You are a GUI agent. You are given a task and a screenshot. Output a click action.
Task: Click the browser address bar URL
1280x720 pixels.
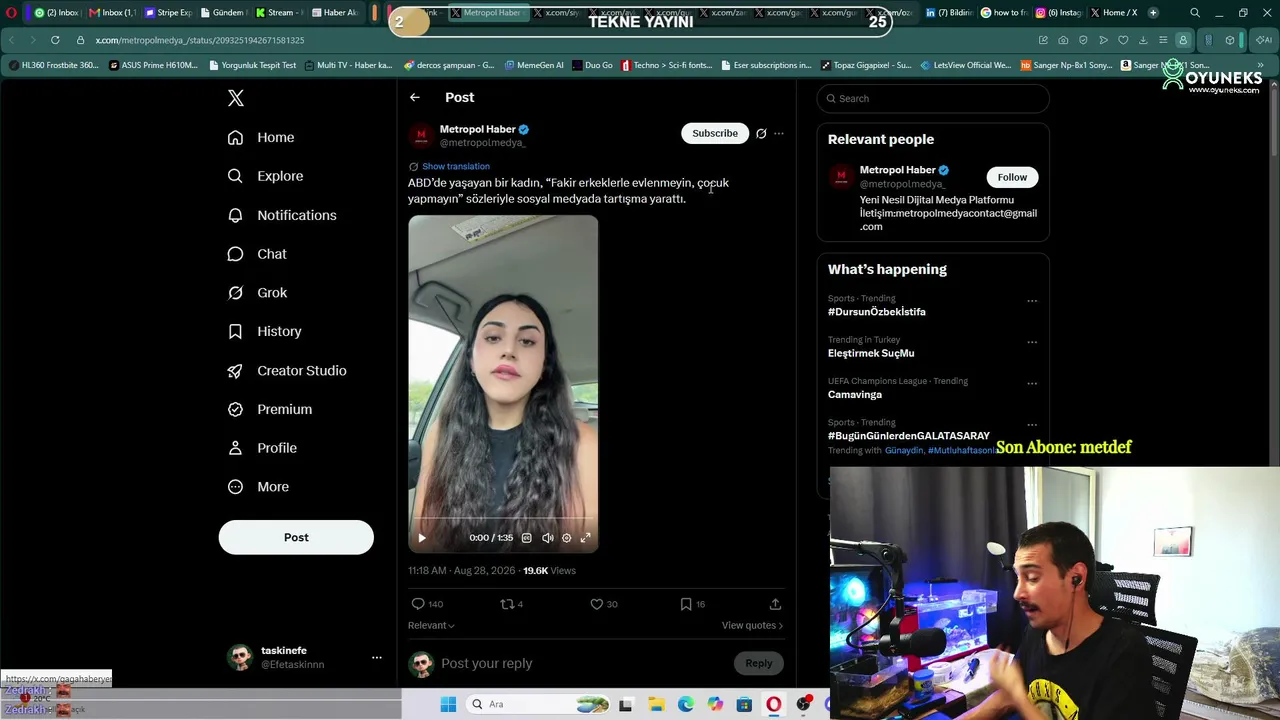(200, 40)
